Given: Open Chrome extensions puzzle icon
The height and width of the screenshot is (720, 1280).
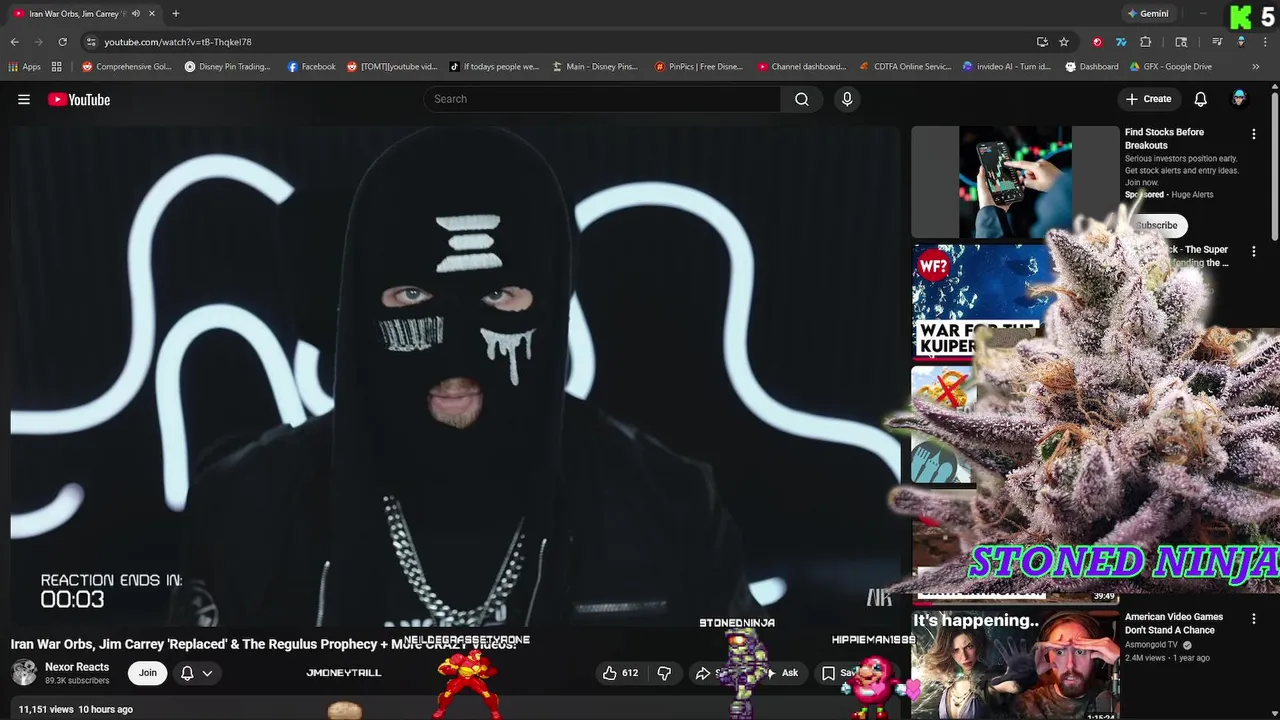Looking at the screenshot, I should [1146, 42].
